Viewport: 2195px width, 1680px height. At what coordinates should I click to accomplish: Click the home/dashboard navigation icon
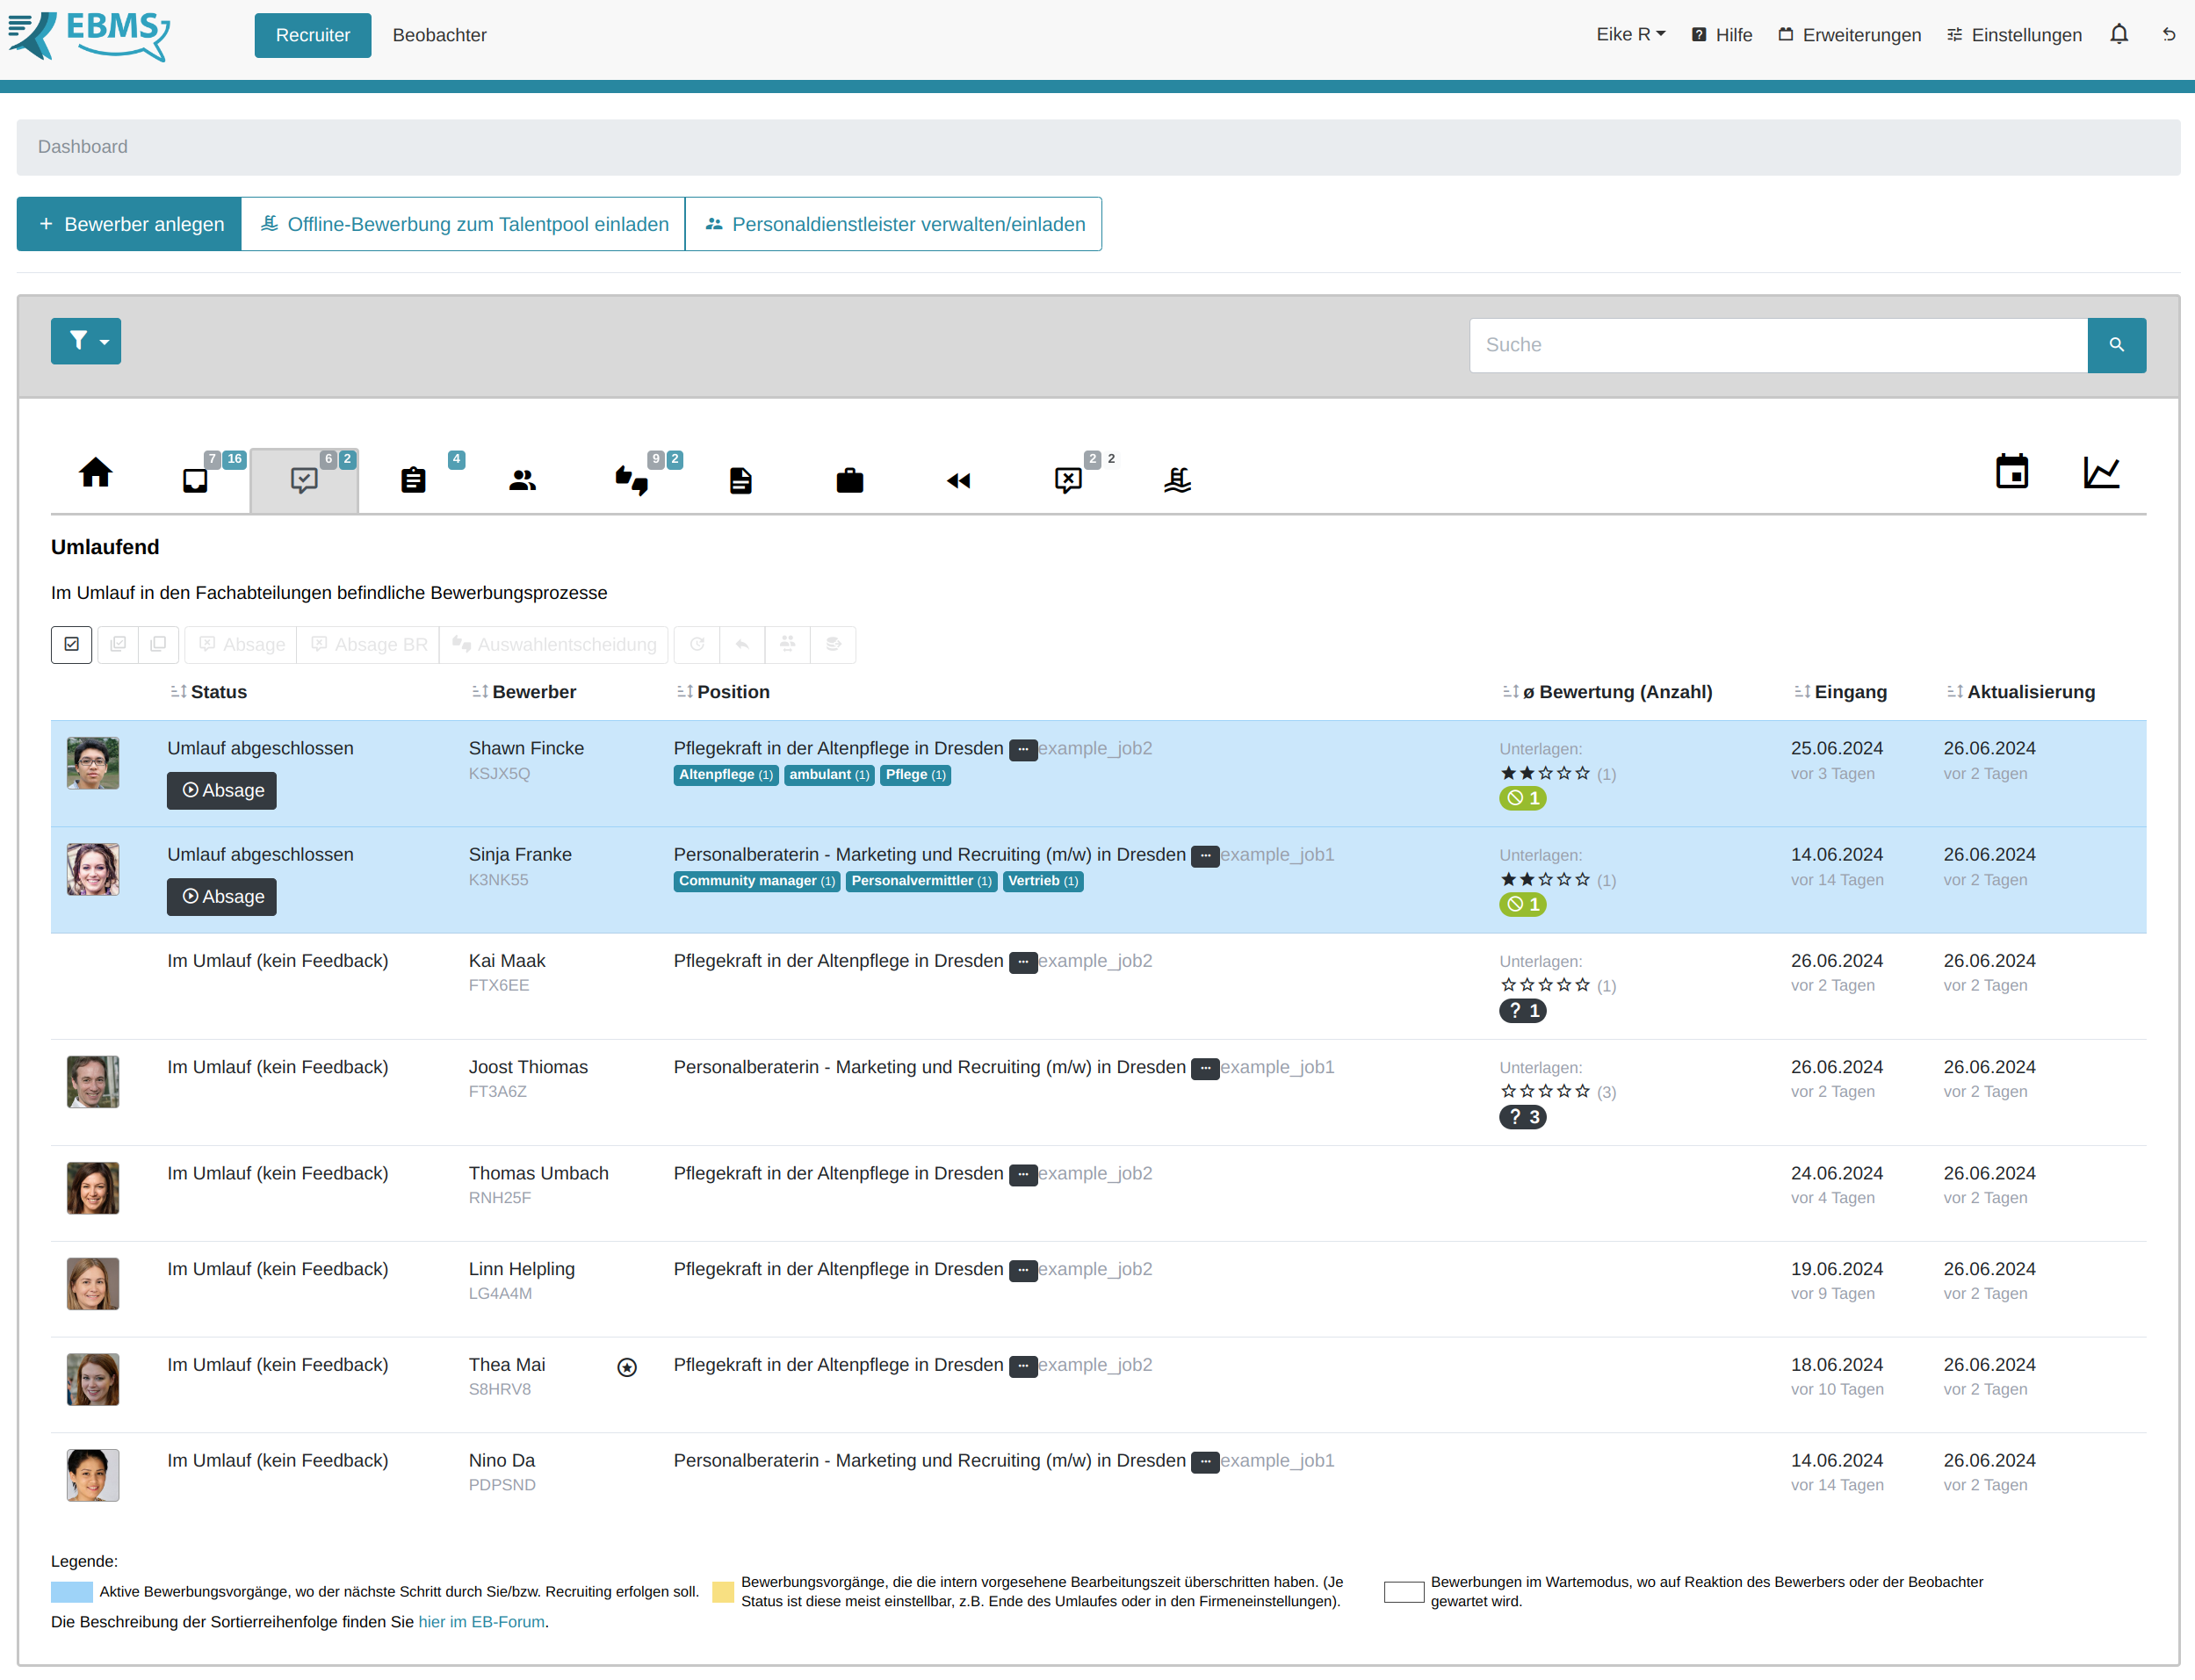[95, 473]
